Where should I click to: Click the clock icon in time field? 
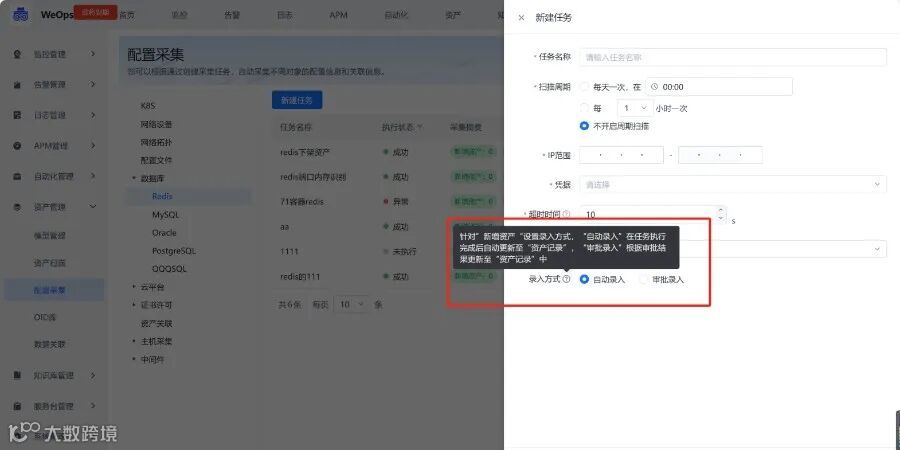654,87
